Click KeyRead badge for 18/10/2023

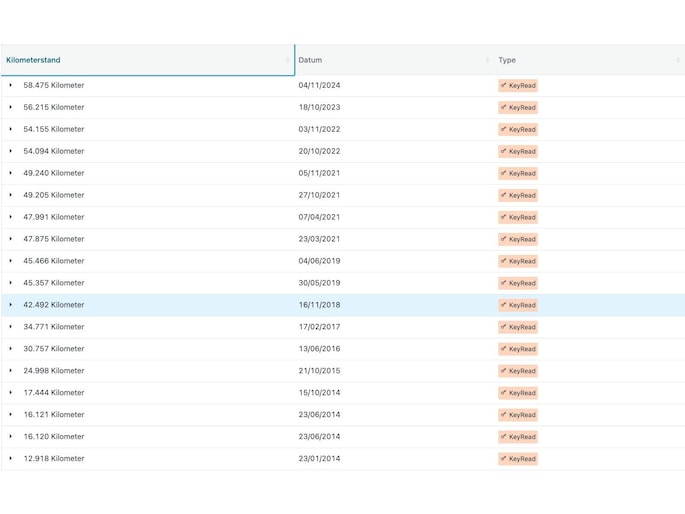[x=518, y=108]
